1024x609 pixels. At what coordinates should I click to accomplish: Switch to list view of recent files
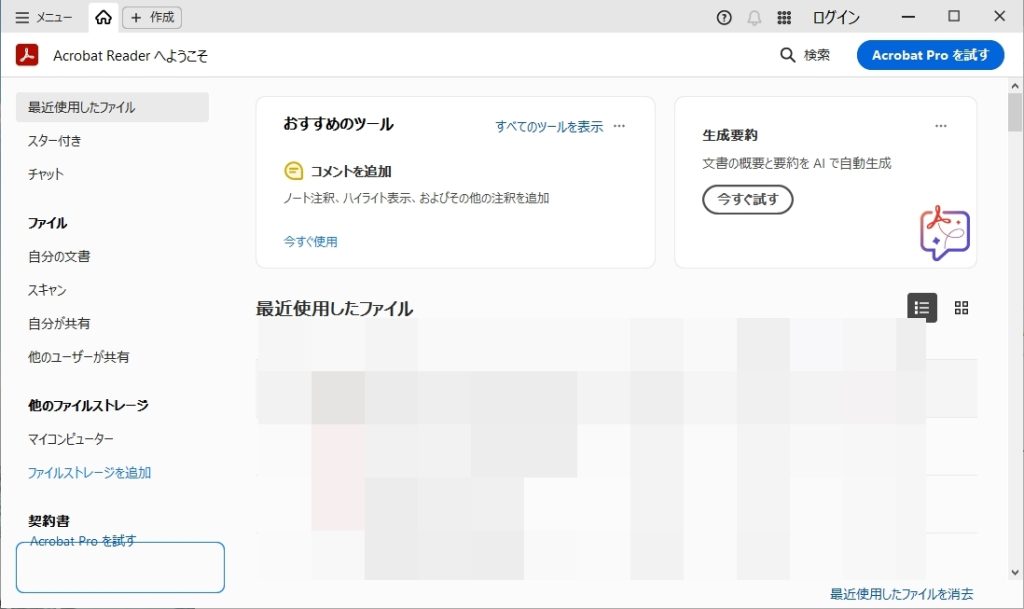922,308
